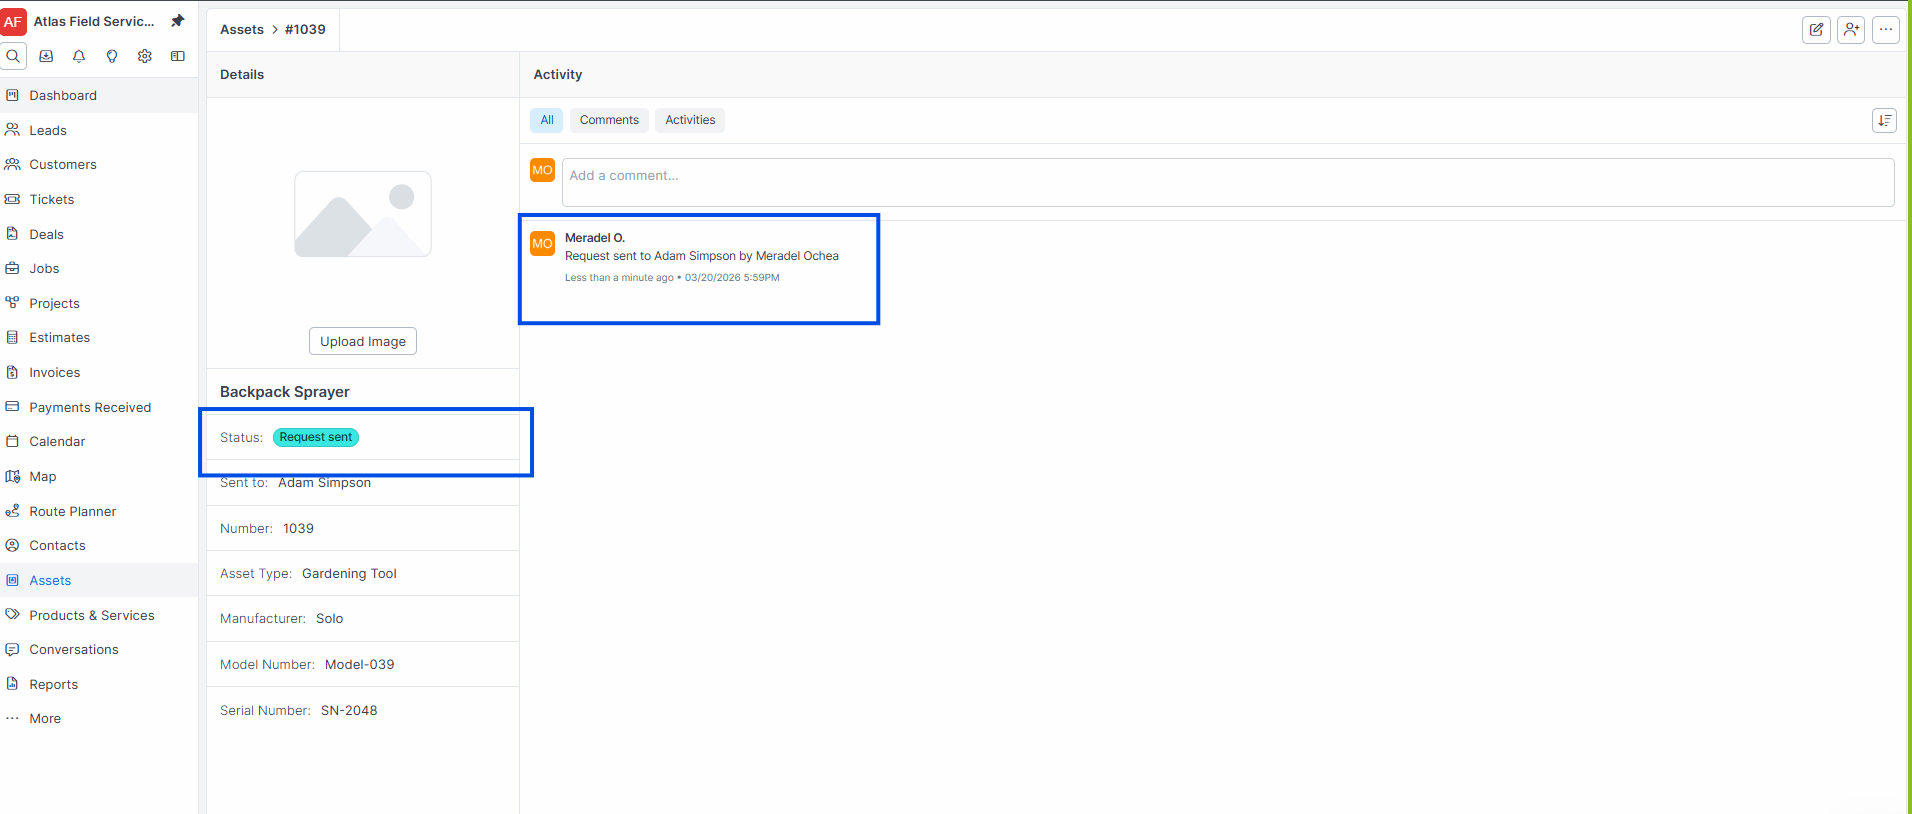Image resolution: width=1912 pixels, height=814 pixels.
Task: Click the Contacts sidebar icon
Action: point(12,545)
